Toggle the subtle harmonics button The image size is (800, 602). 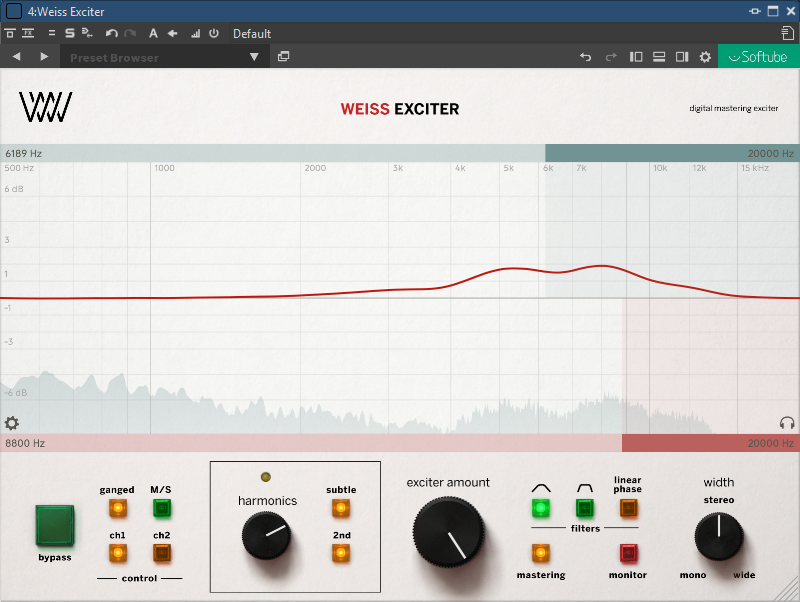click(x=340, y=508)
